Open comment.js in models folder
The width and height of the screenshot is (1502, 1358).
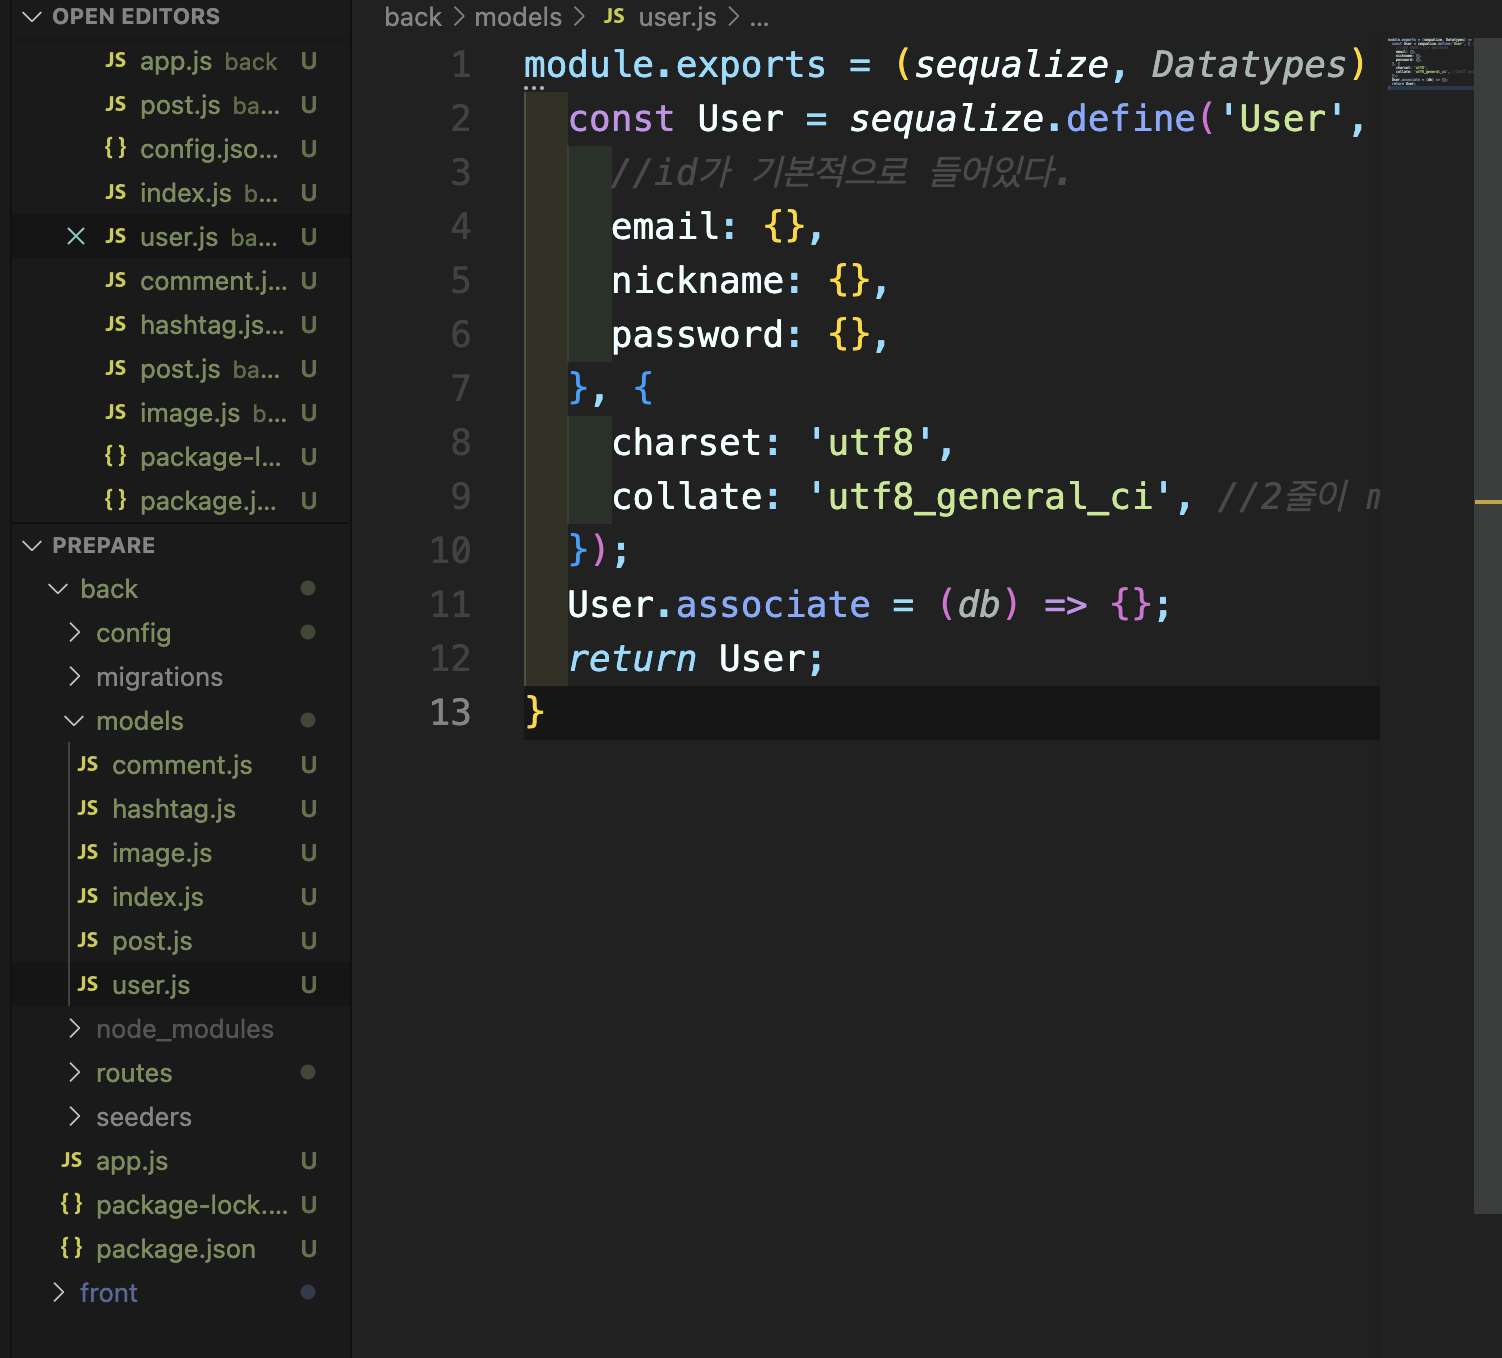click(x=181, y=765)
